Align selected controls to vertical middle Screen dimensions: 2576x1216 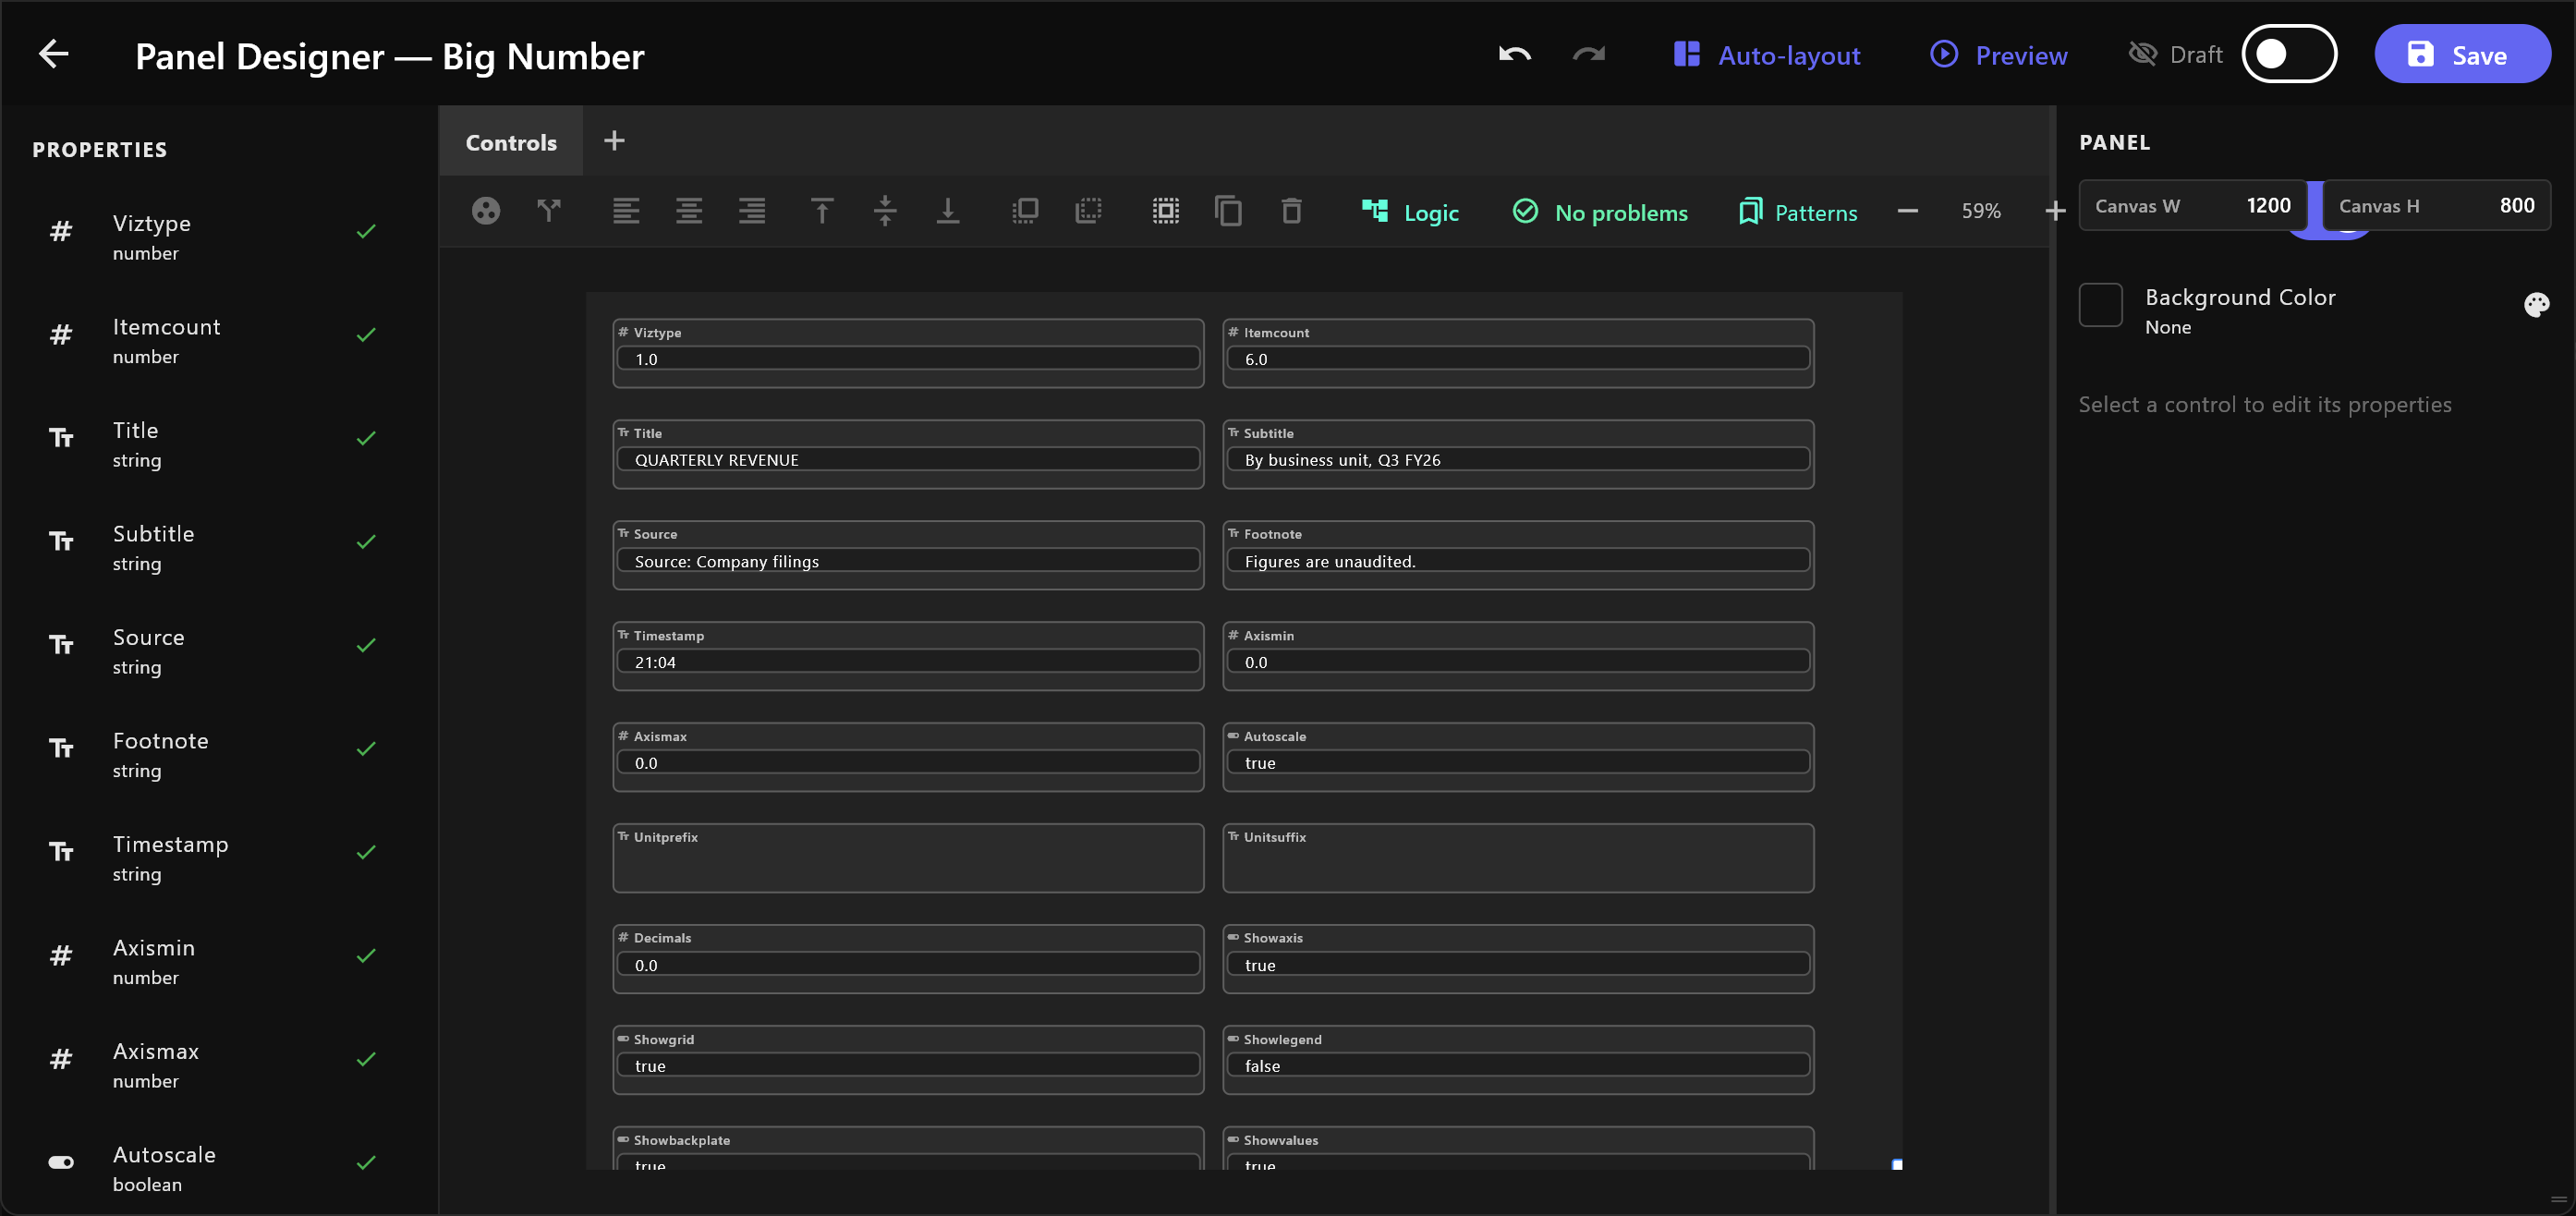(x=885, y=211)
